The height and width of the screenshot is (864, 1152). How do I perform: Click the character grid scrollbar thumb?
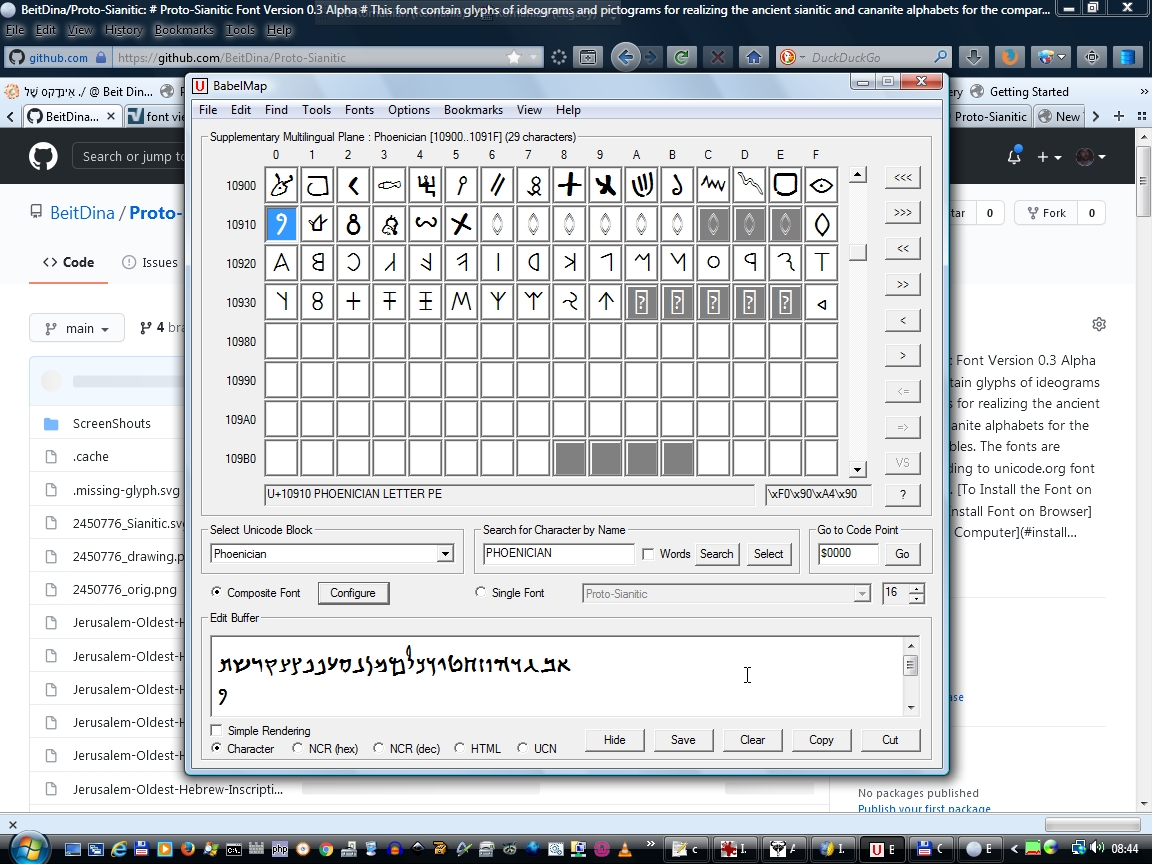[857, 252]
